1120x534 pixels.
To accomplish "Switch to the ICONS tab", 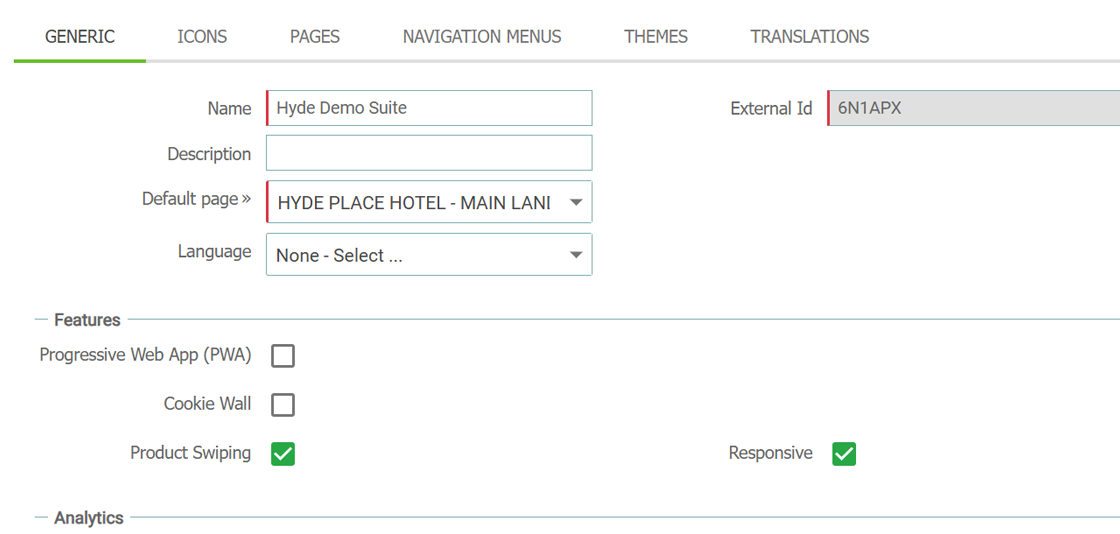I will point(202,36).
